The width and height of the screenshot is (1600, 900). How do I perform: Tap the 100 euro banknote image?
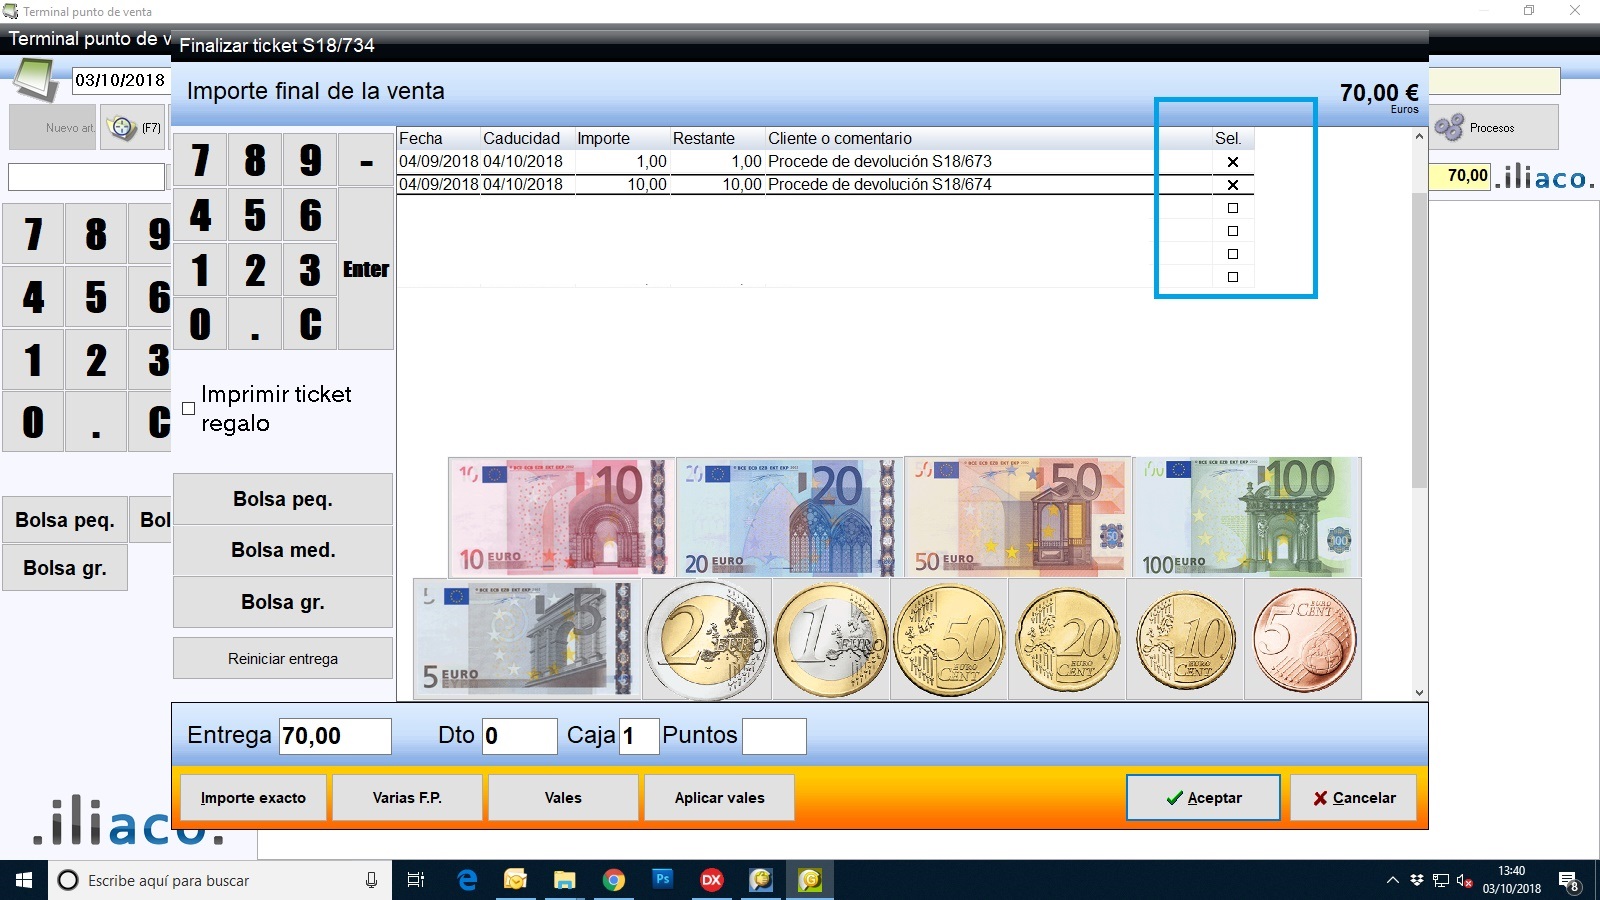[1246, 517]
